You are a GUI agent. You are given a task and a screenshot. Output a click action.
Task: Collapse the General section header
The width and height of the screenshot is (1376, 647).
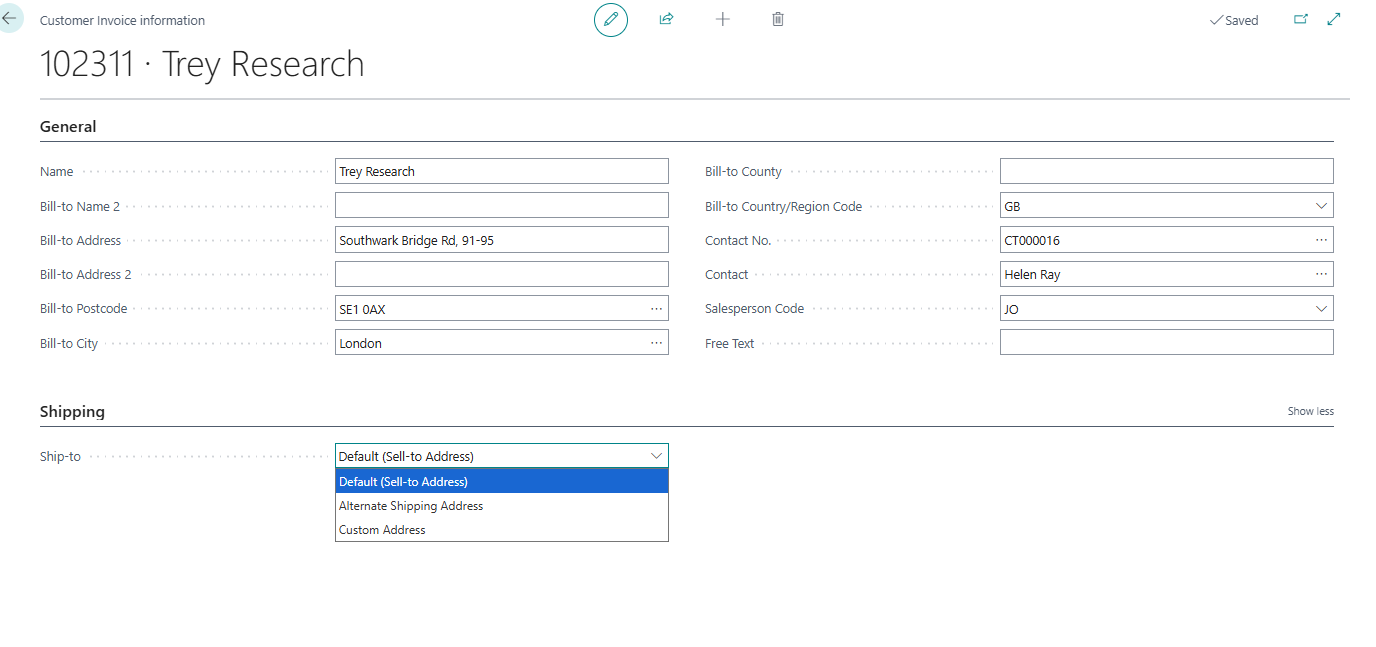click(68, 127)
